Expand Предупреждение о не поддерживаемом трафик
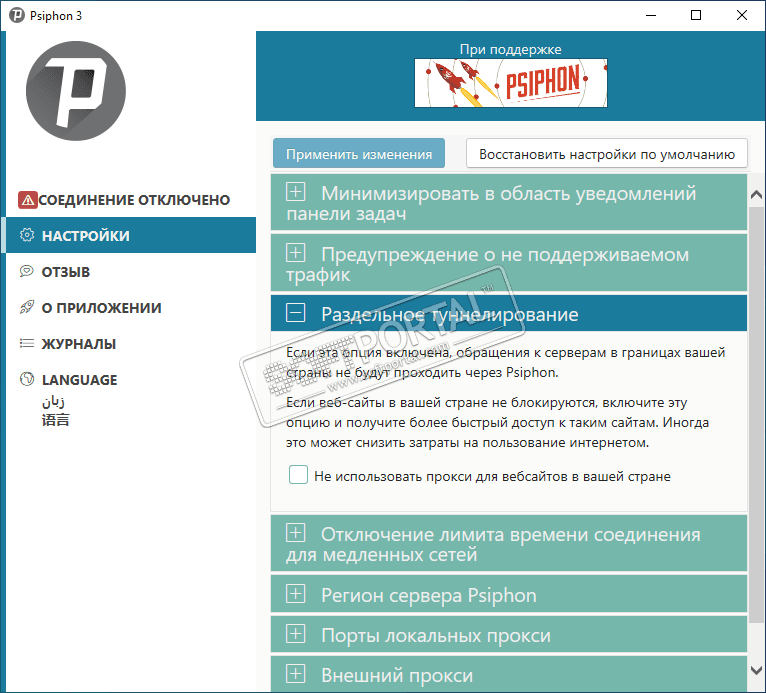Viewport: 766px width, 693px height. pos(509,264)
